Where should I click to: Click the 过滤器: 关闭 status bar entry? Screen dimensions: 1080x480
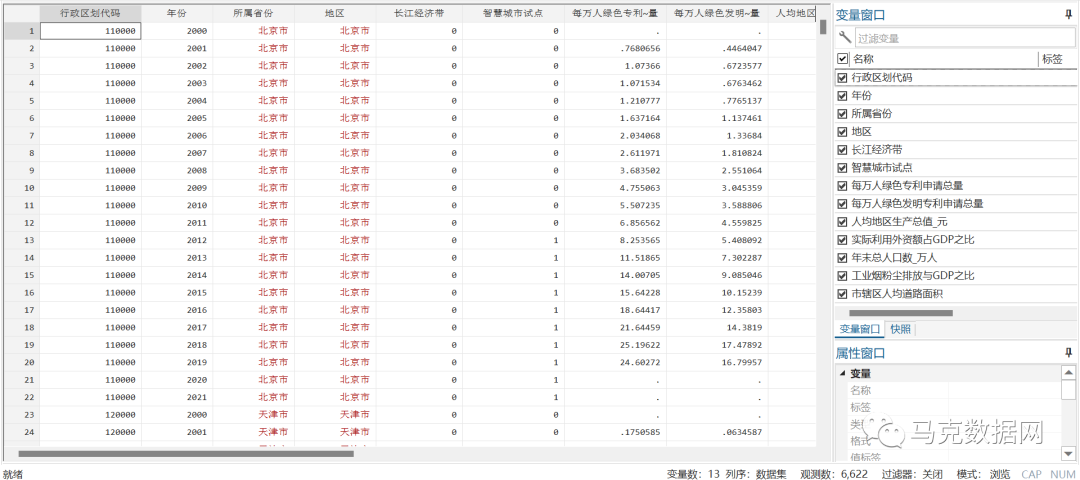point(912,474)
